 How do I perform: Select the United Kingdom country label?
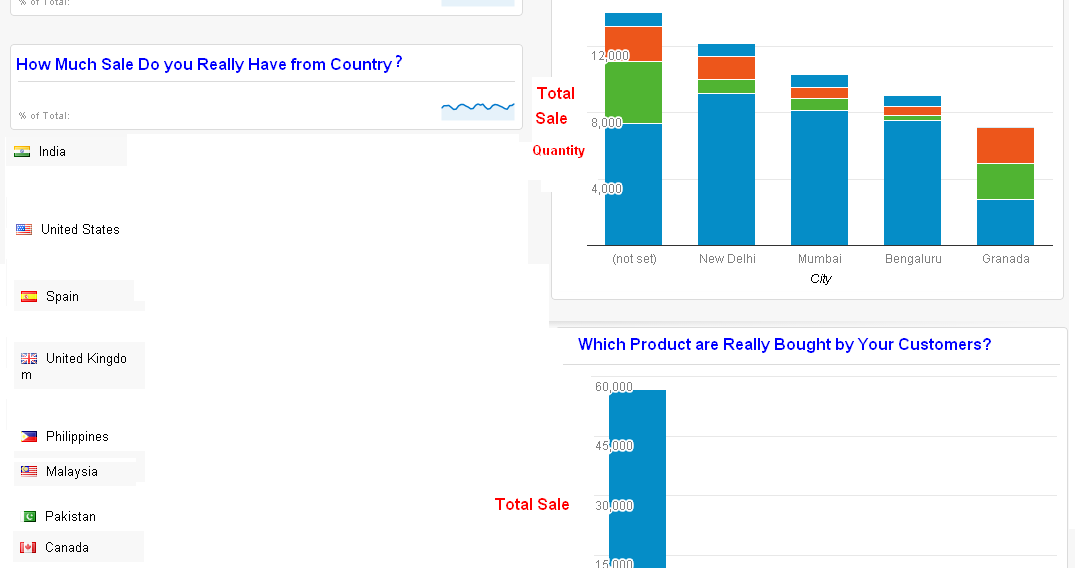[x=75, y=366]
